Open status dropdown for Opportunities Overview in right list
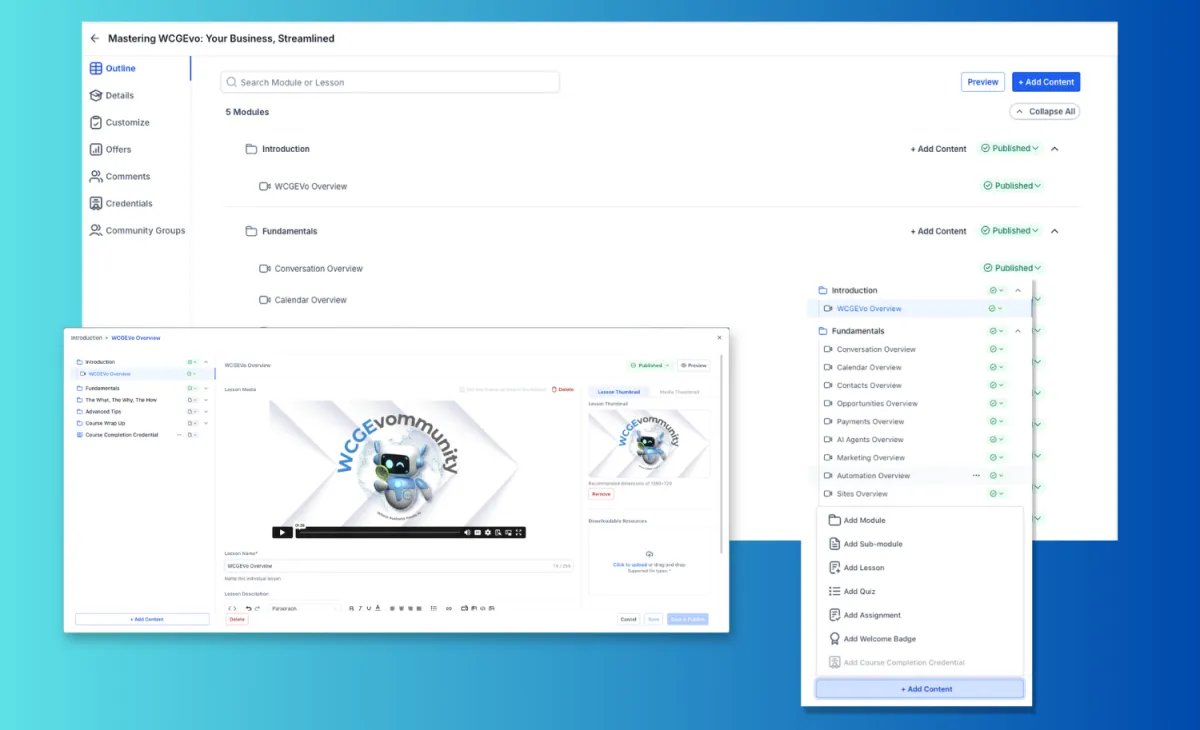 coord(997,403)
